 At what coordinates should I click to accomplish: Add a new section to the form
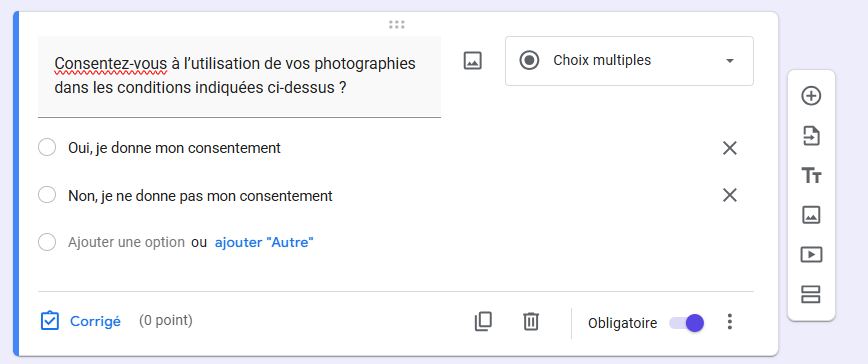click(x=811, y=294)
